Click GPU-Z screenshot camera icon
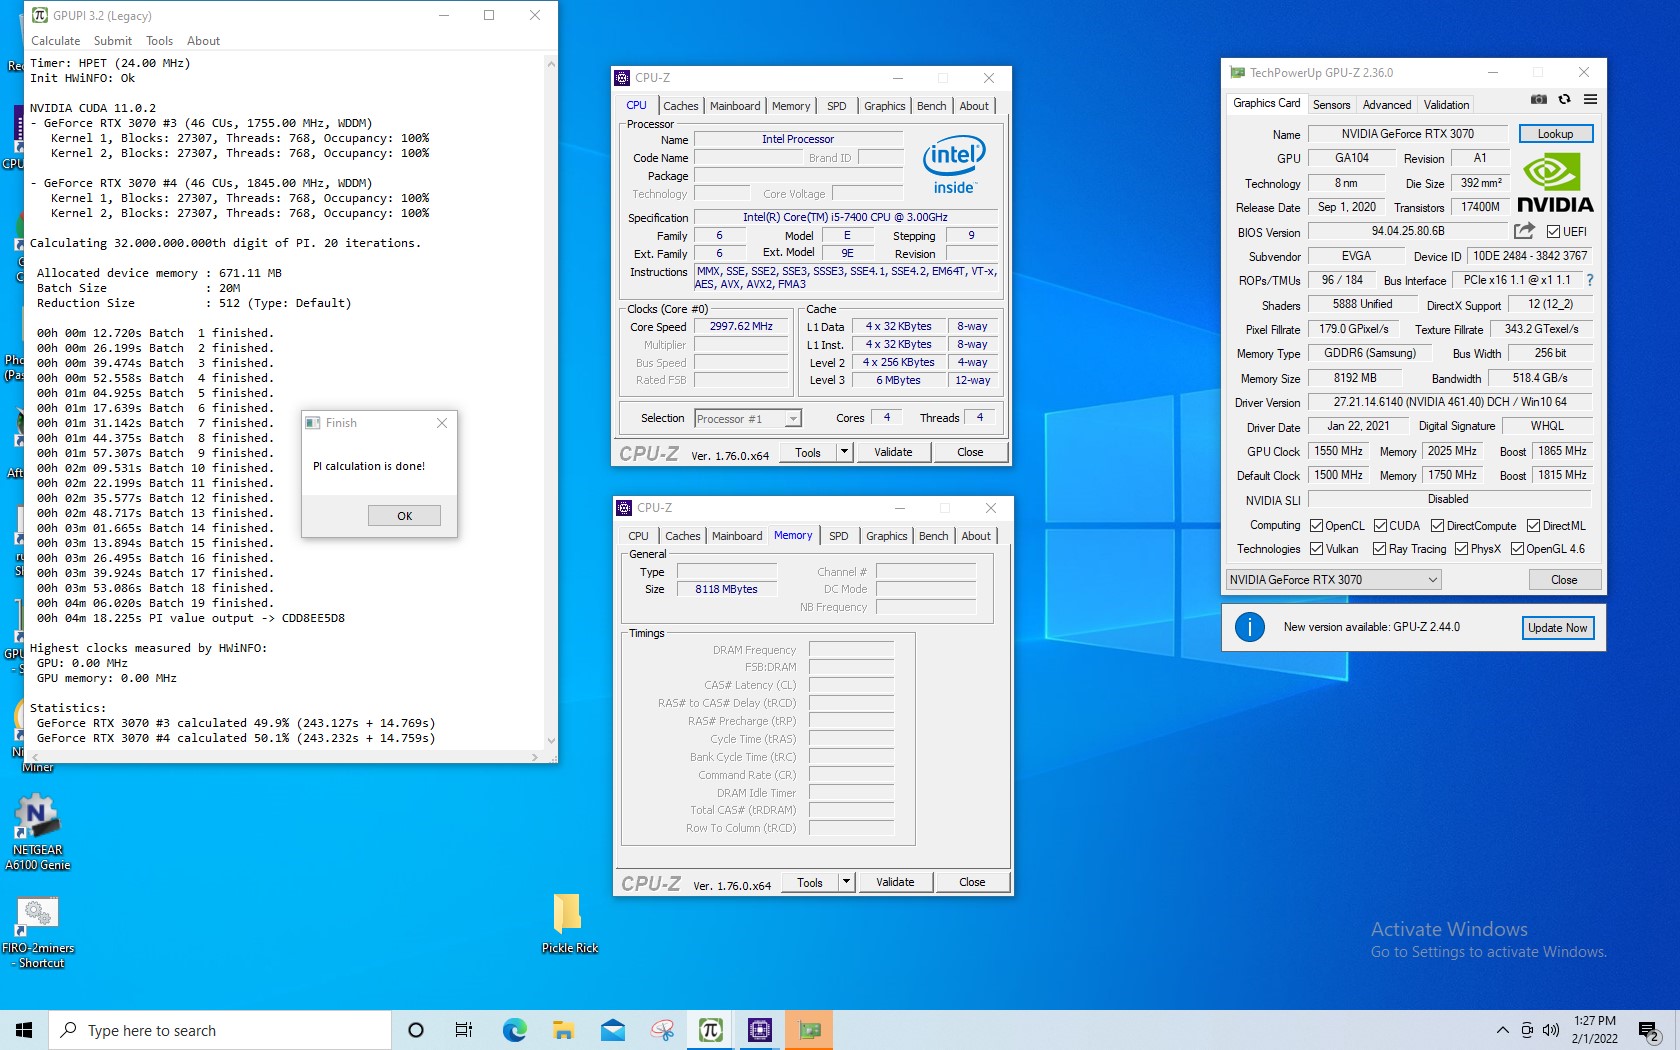Screen dimensions: 1680x1050 point(1539,100)
